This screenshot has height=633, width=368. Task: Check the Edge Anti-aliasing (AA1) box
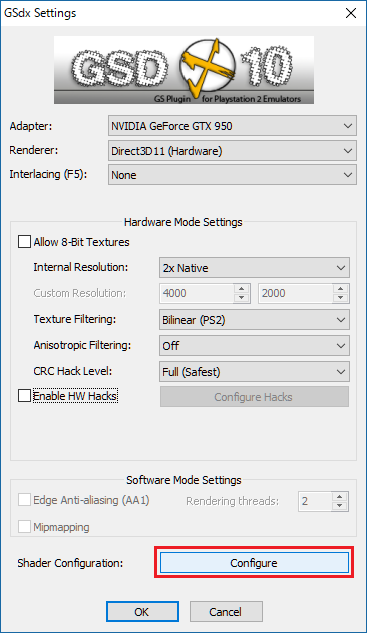pos(24,500)
